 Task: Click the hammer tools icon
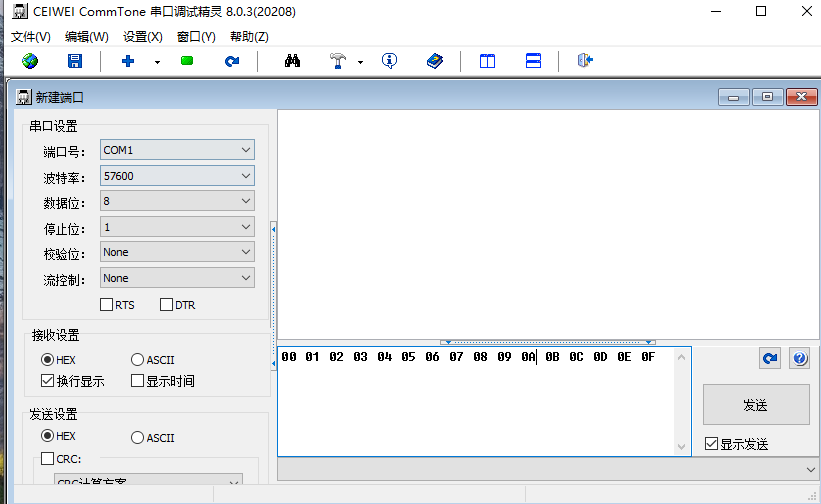click(338, 61)
